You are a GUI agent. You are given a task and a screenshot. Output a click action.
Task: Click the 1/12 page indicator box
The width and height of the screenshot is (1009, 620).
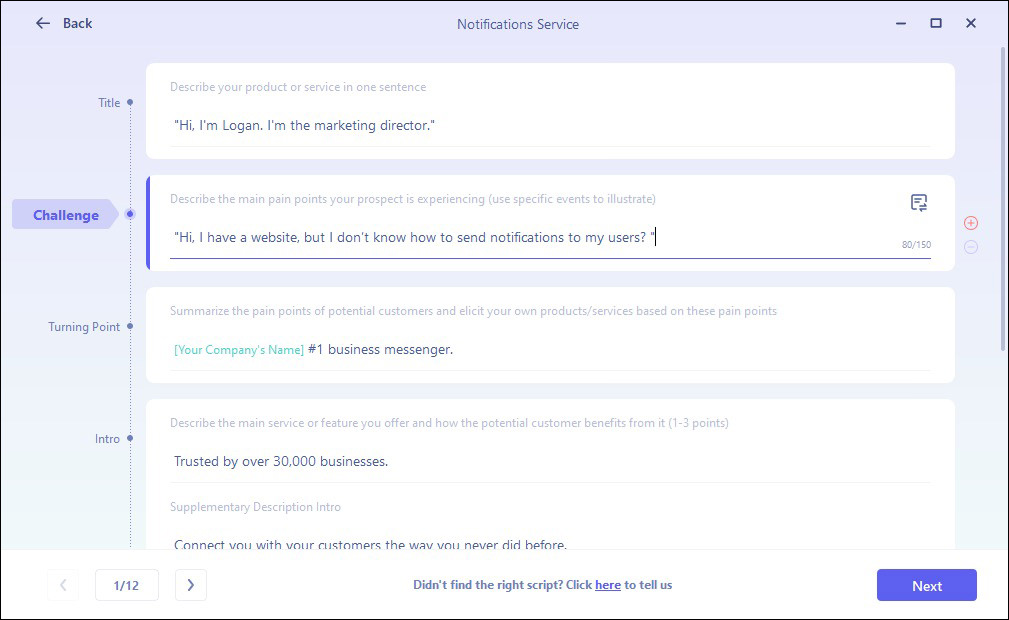pos(127,585)
